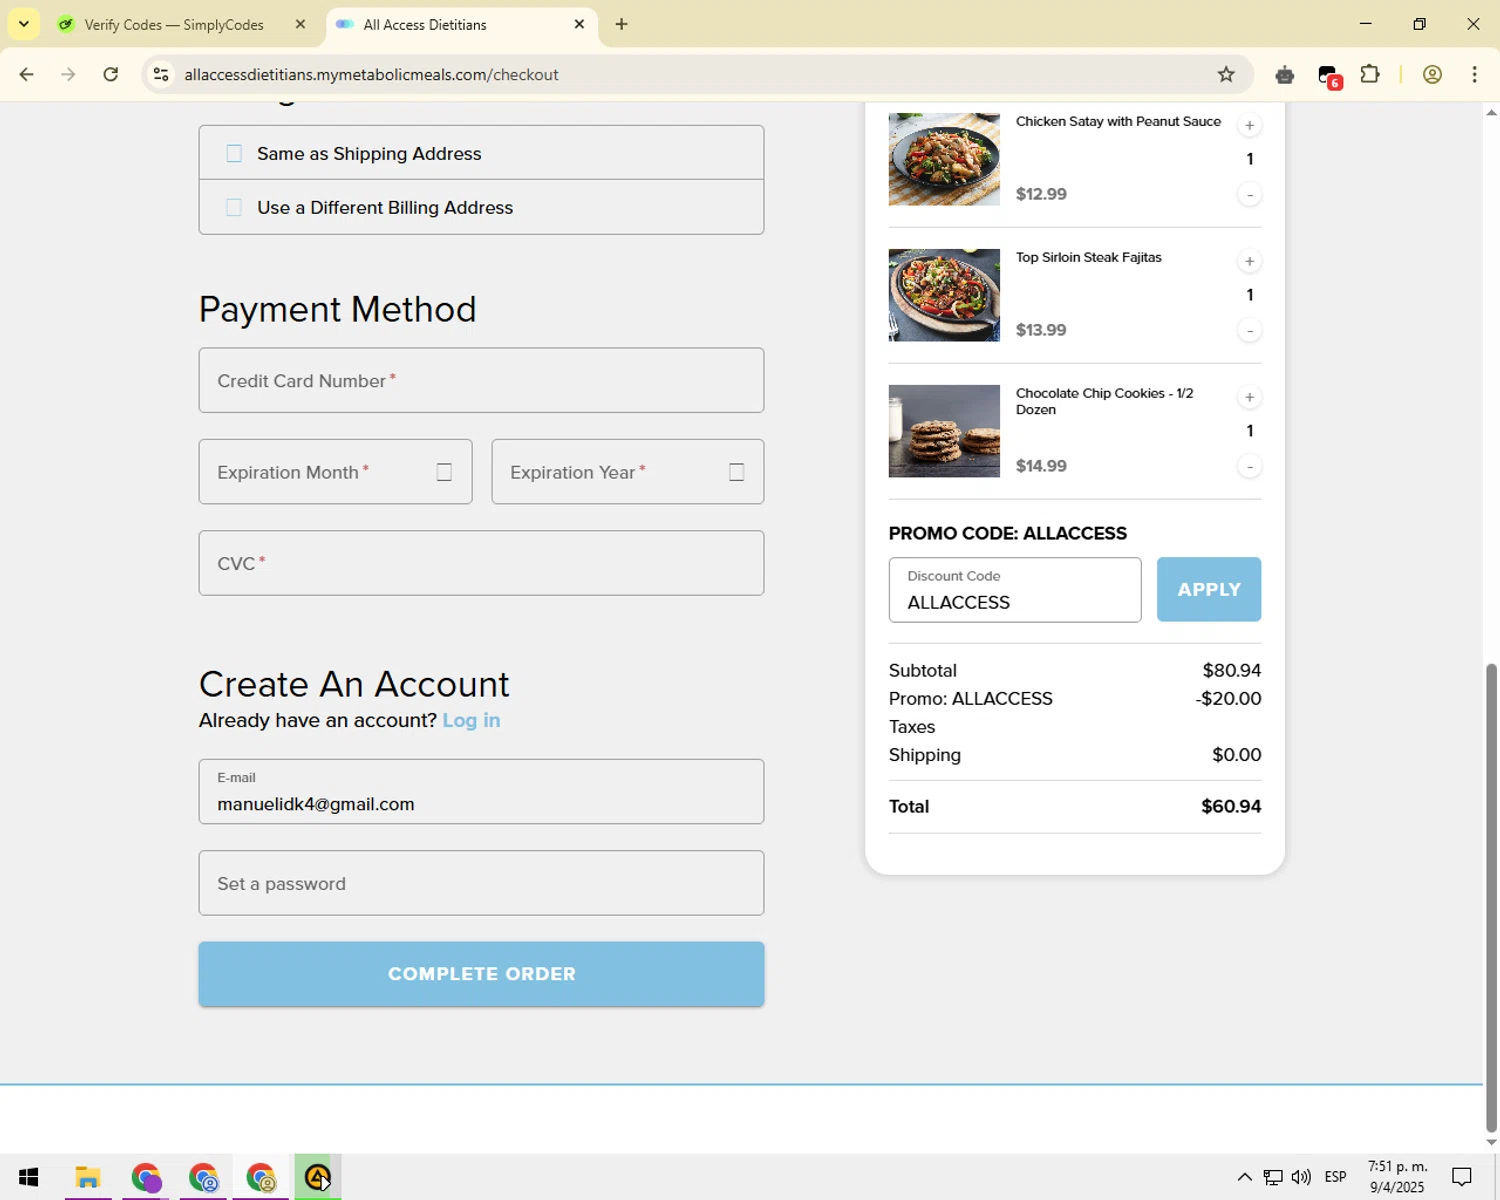
Task: Switch input language ESP indicator
Action: (1335, 1177)
